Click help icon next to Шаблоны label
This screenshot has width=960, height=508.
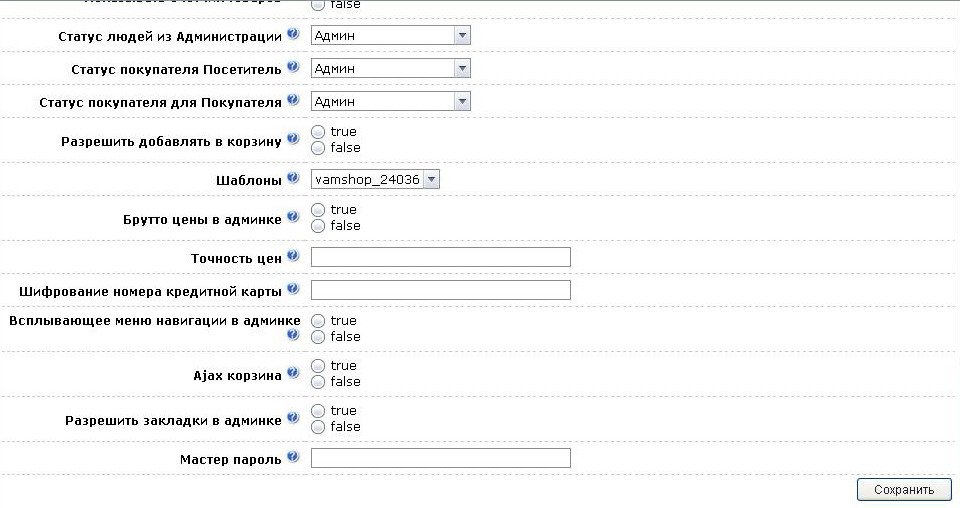tap(293, 178)
